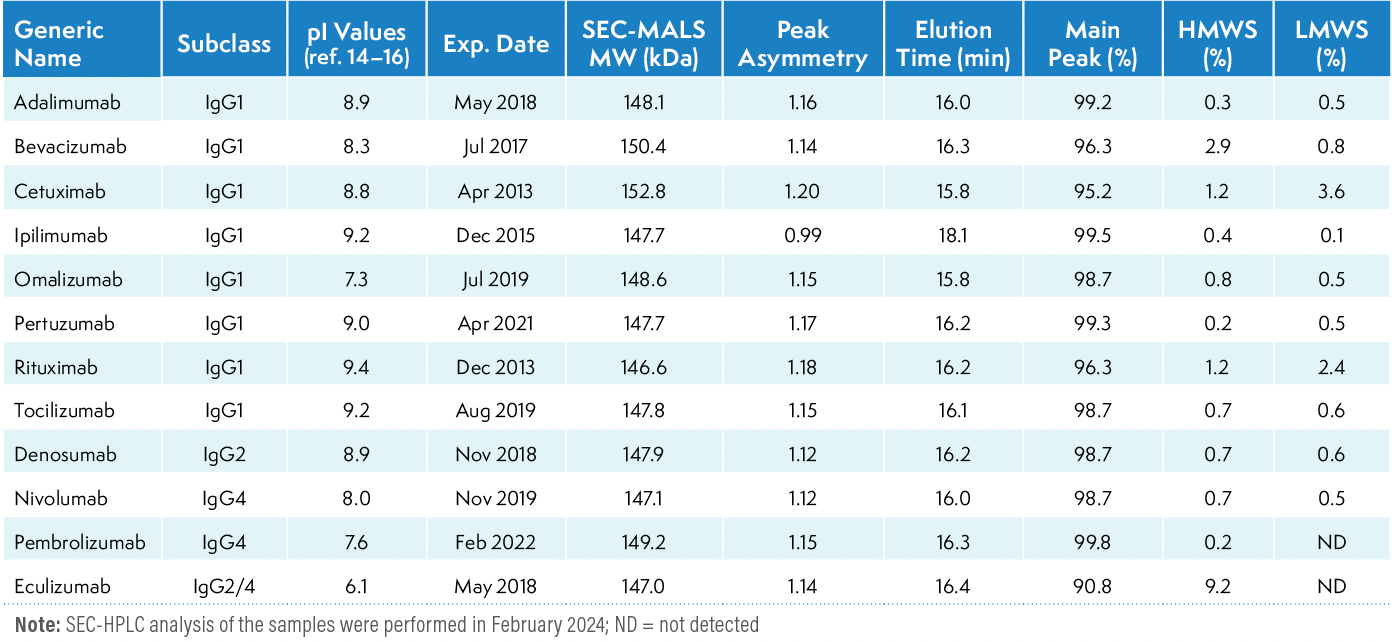Screen dimensions: 1392x642
Task: Click the Subclass column header
Action: (224, 44)
